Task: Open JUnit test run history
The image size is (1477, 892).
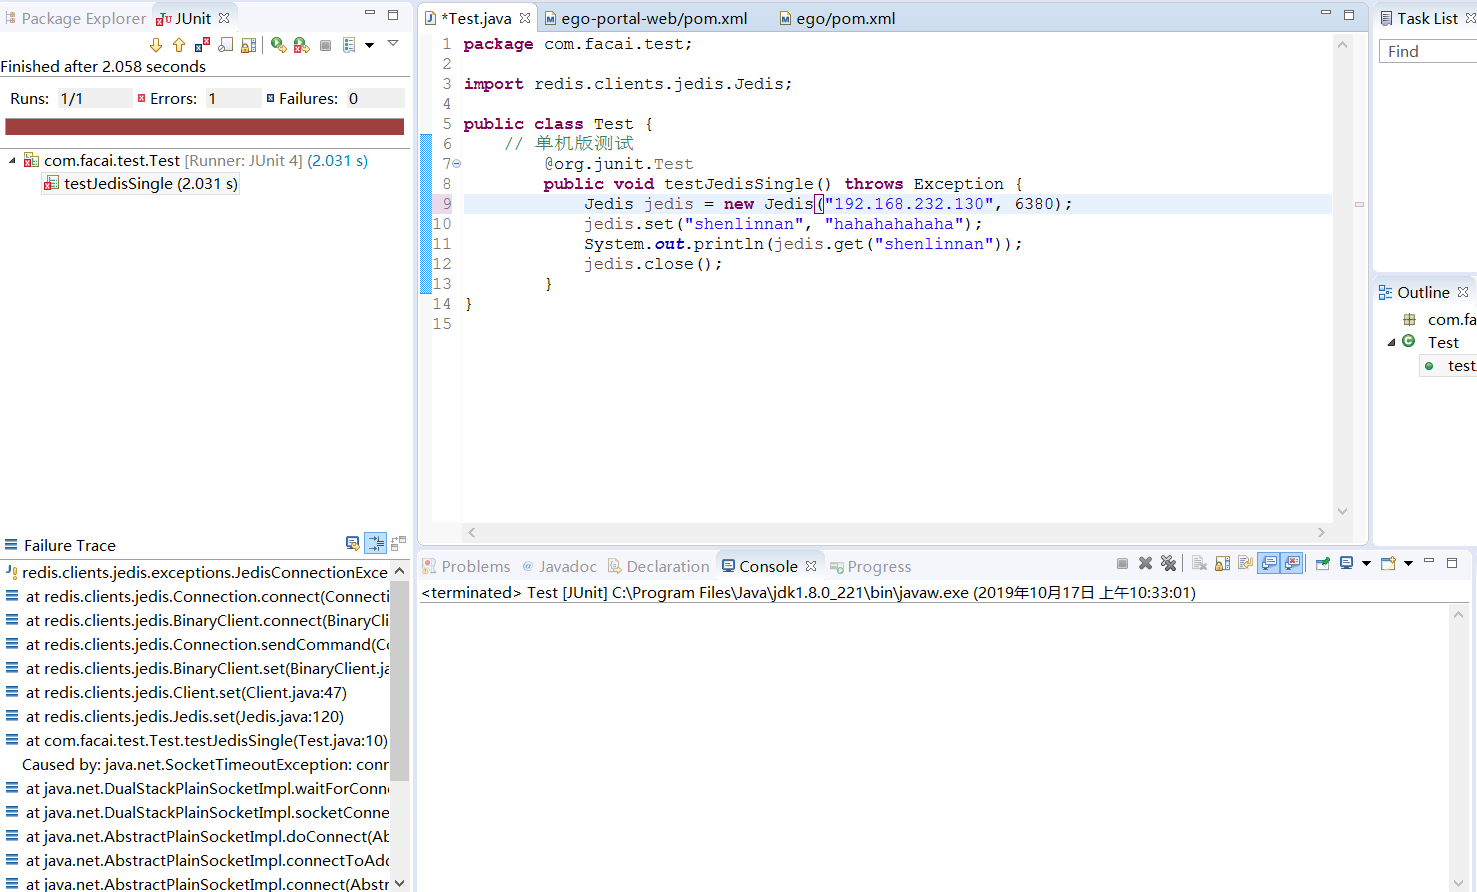Action: (349, 45)
